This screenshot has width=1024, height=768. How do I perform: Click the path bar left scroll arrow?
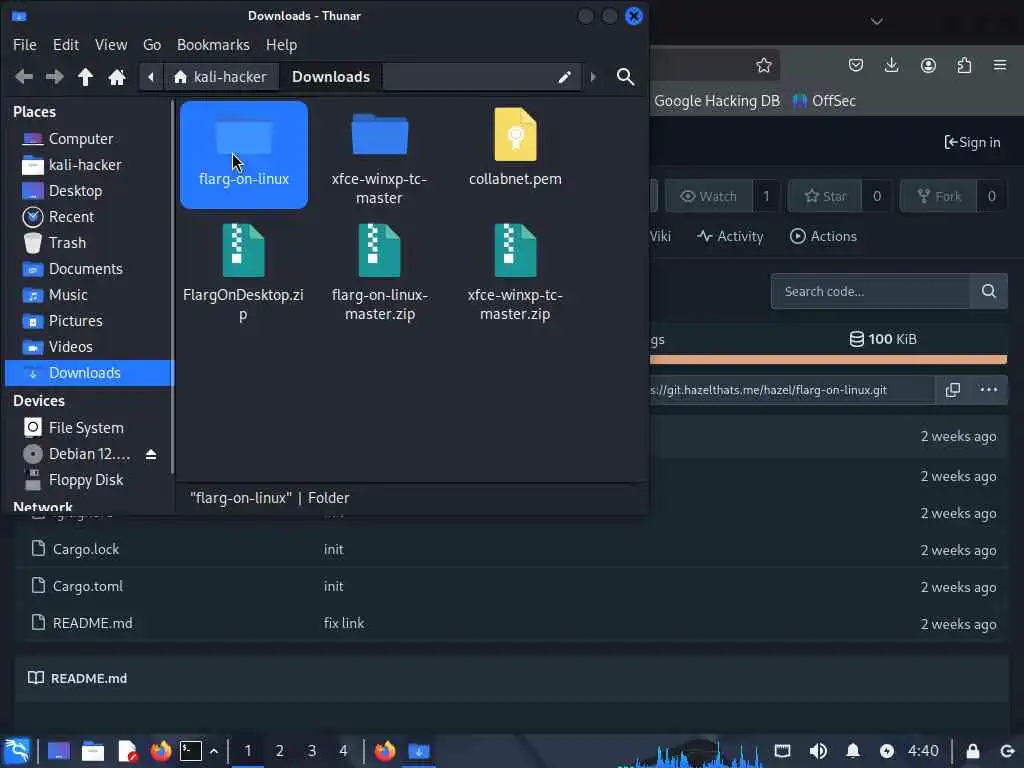151,77
